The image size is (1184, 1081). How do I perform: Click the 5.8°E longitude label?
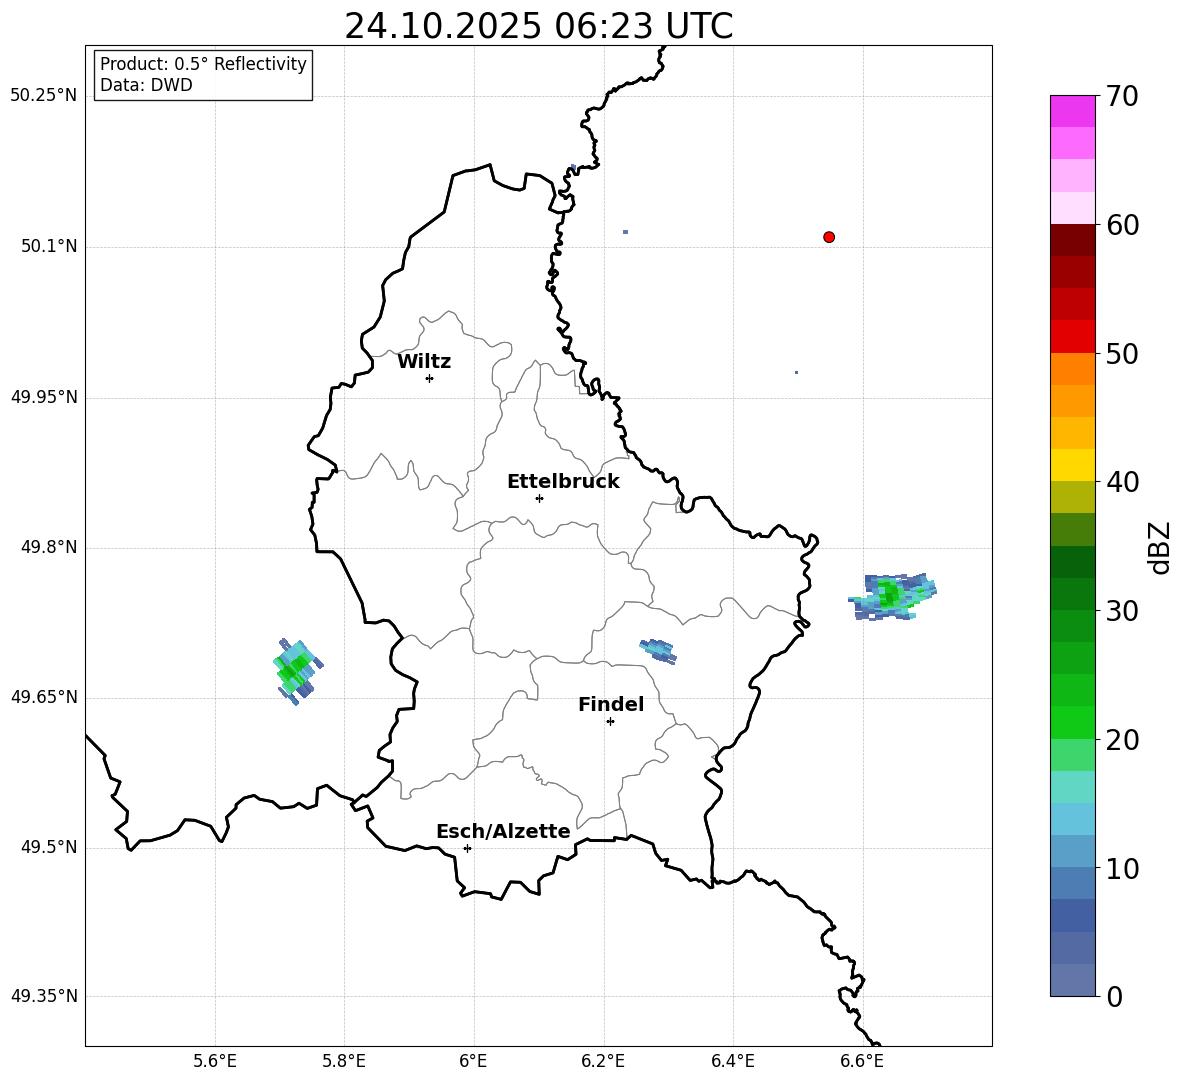344,1061
